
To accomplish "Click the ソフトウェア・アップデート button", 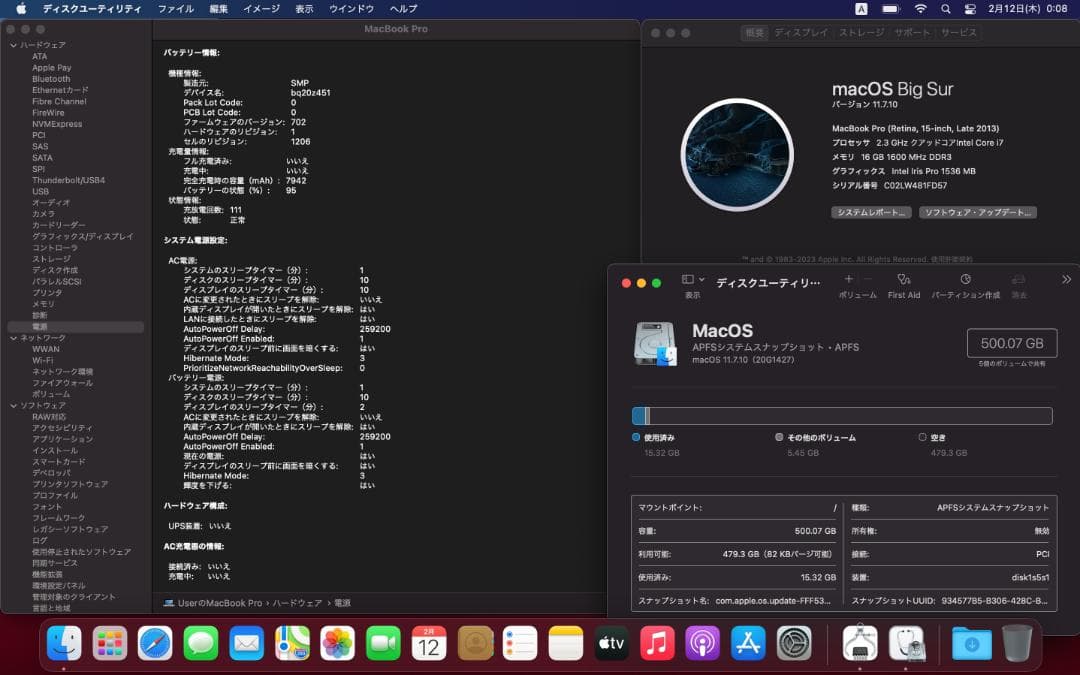I will click(x=978, y=212).
